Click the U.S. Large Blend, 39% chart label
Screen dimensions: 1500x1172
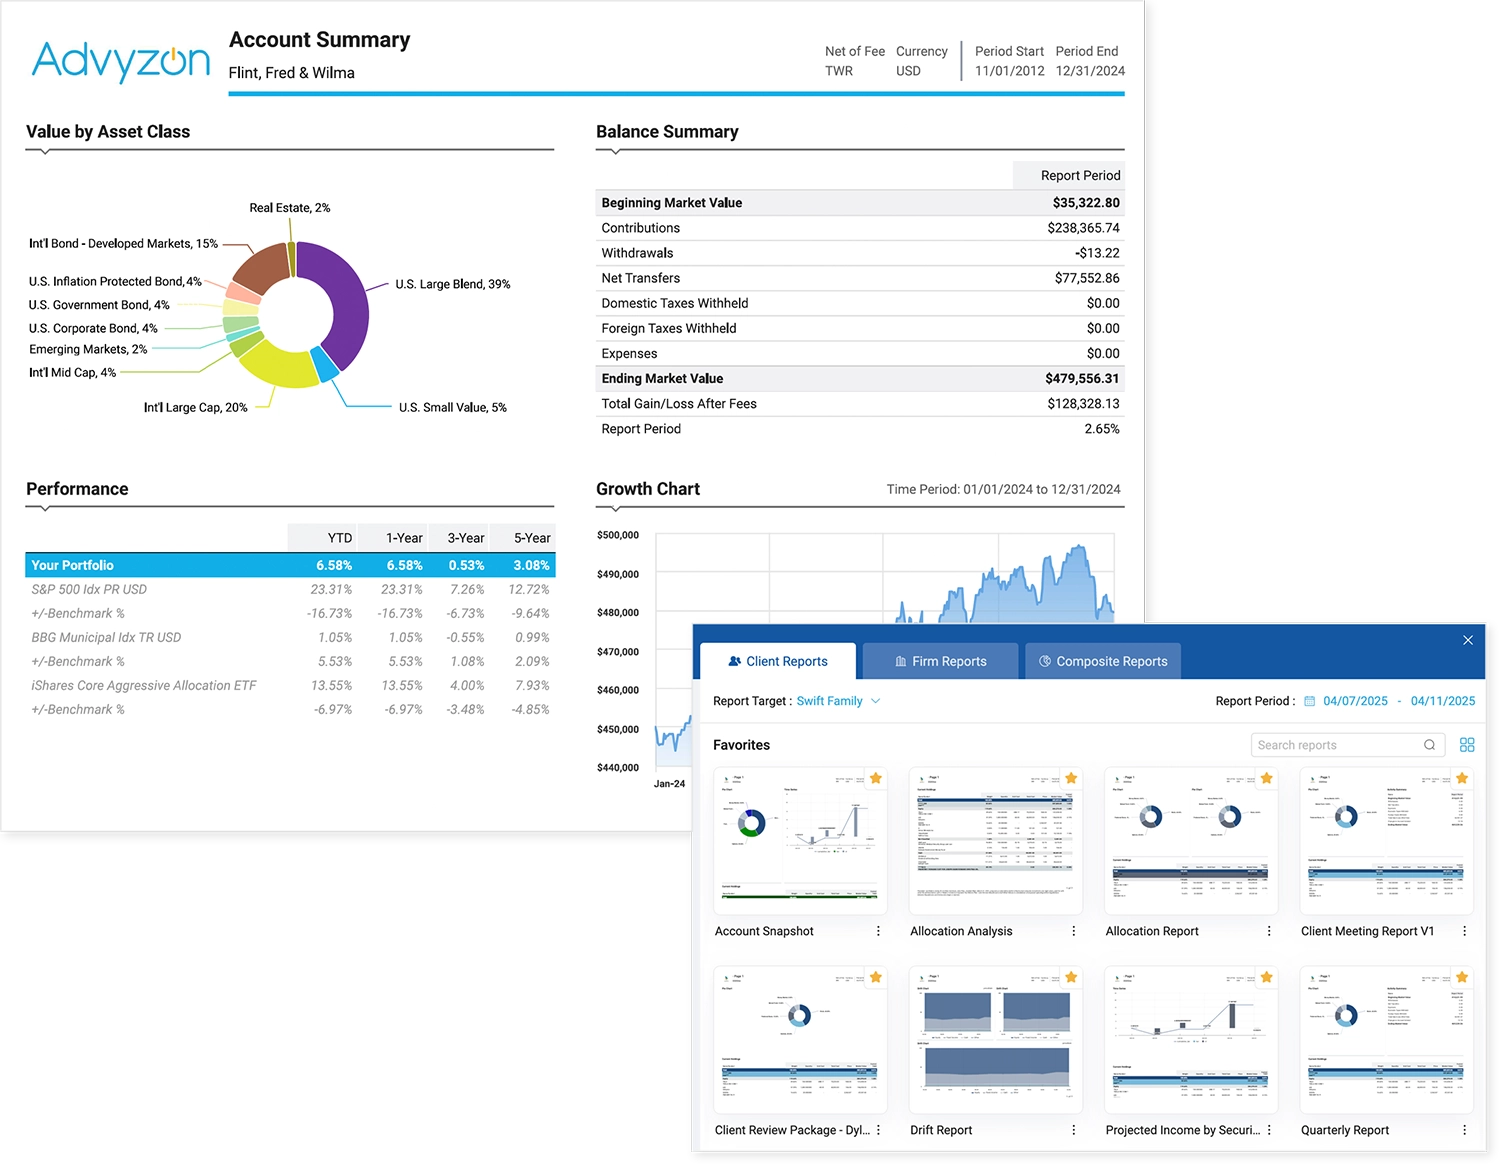[x=452, y=284]
